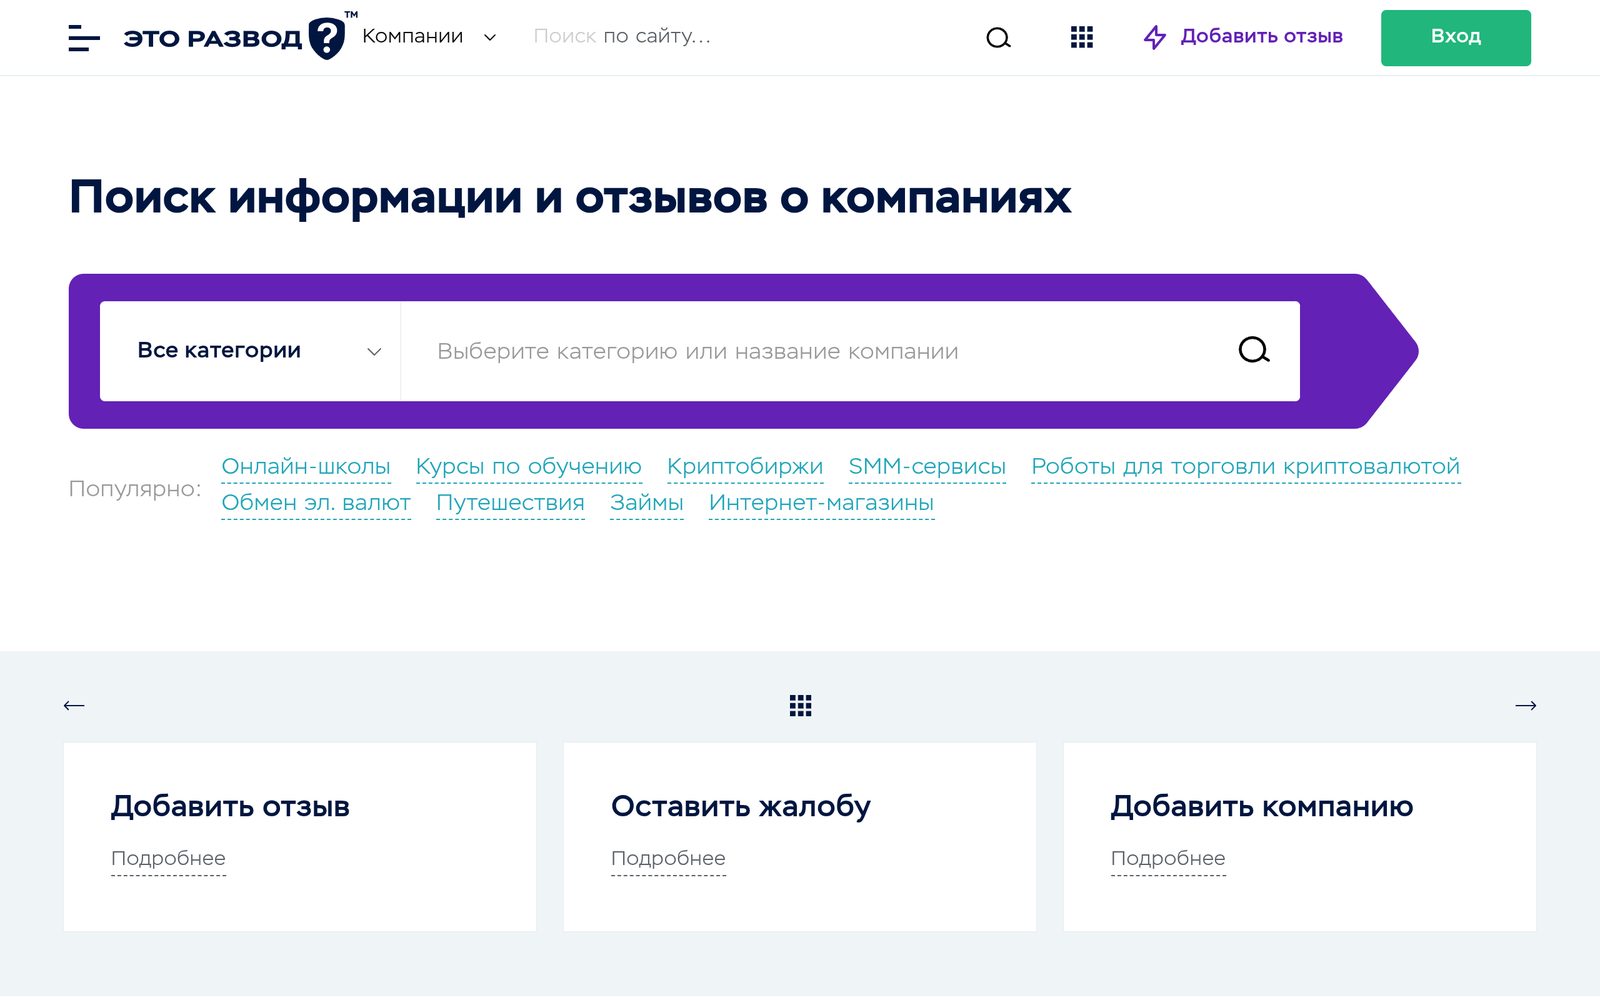Open the Путешествия link
Viewport: 1600px width, 1000px height.
pyautogui.click(x=510, y=503)
